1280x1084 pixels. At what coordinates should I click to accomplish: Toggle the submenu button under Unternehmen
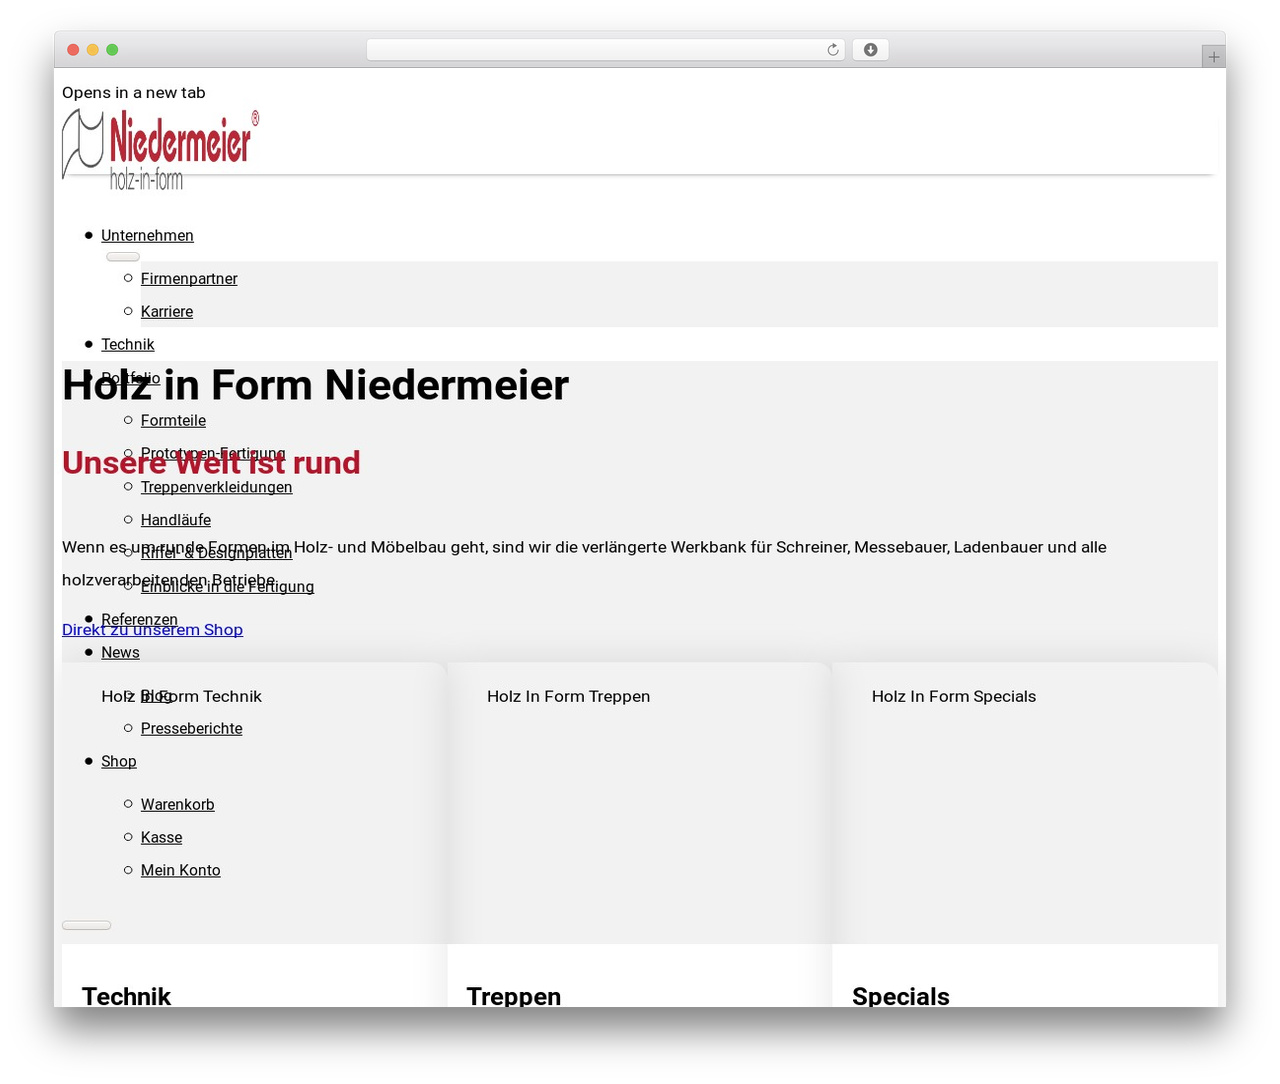click(x=123, y=257)
